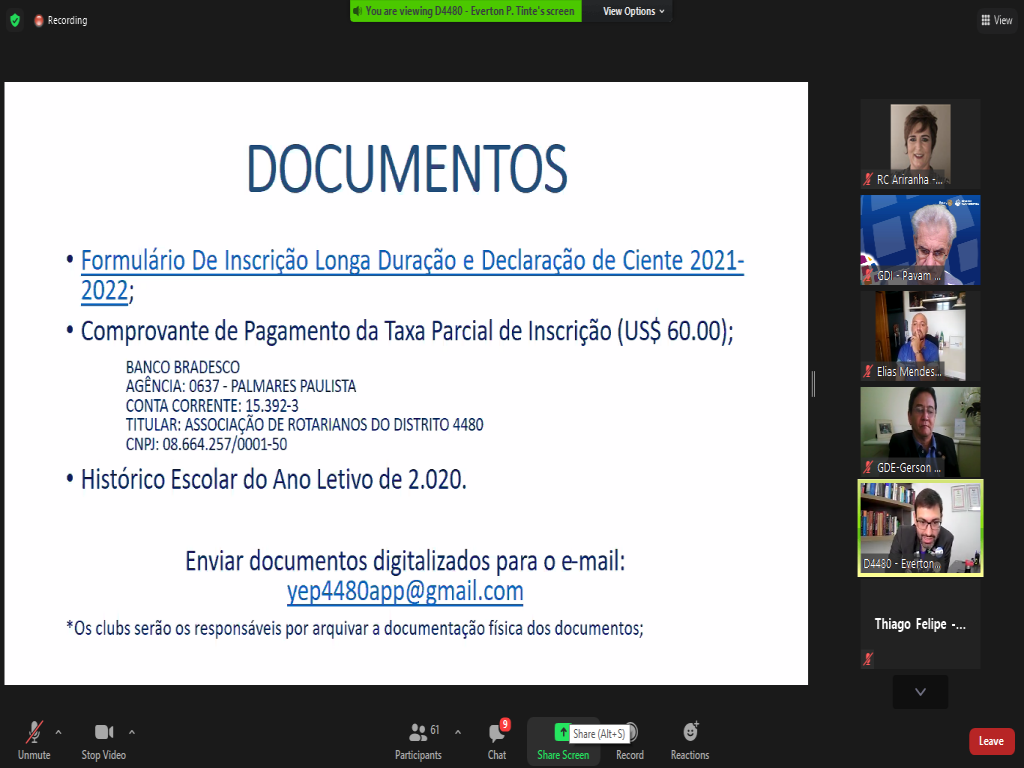Screen dimensions: 1024x768
Task: Switch layout with the View icon
Action: point(996,20)
